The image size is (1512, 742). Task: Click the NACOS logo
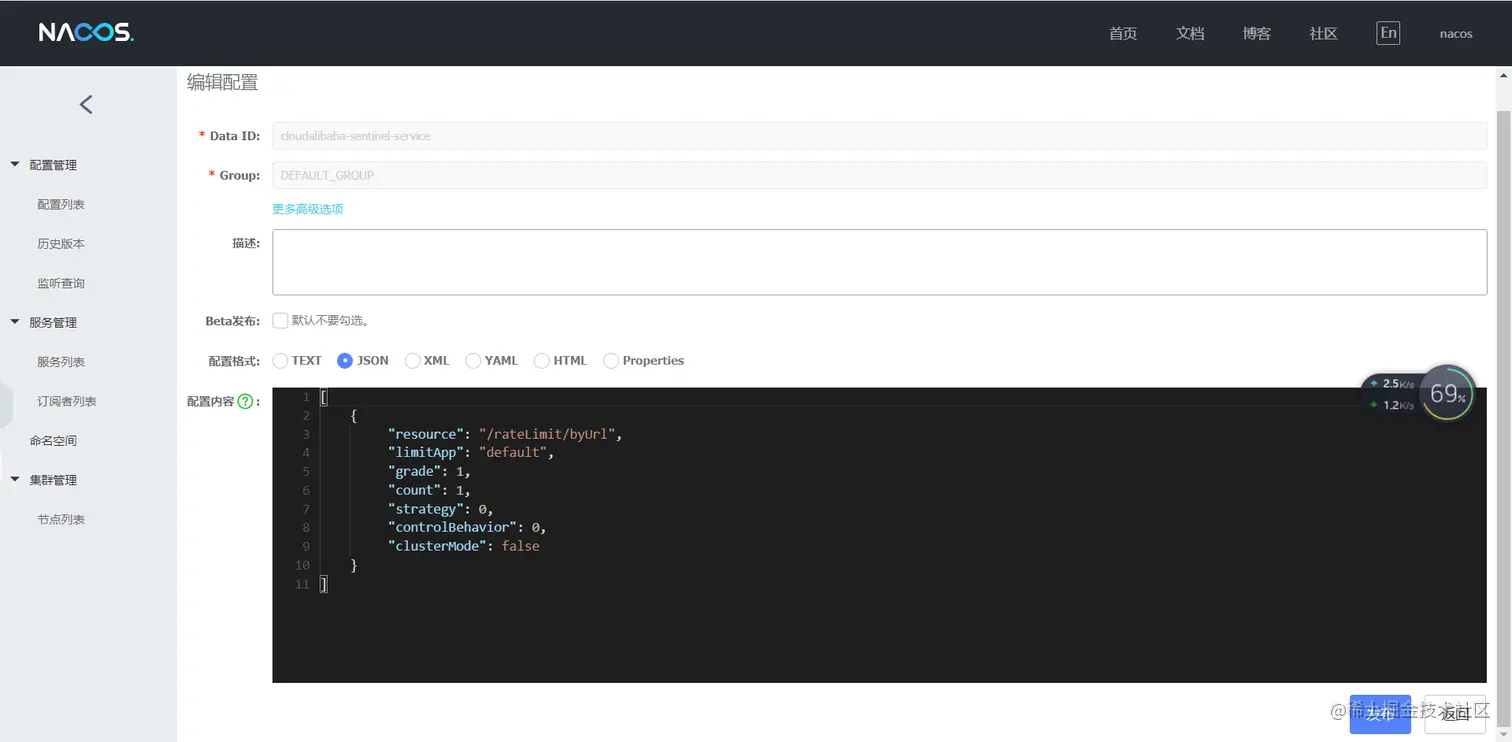coord(86,33)
